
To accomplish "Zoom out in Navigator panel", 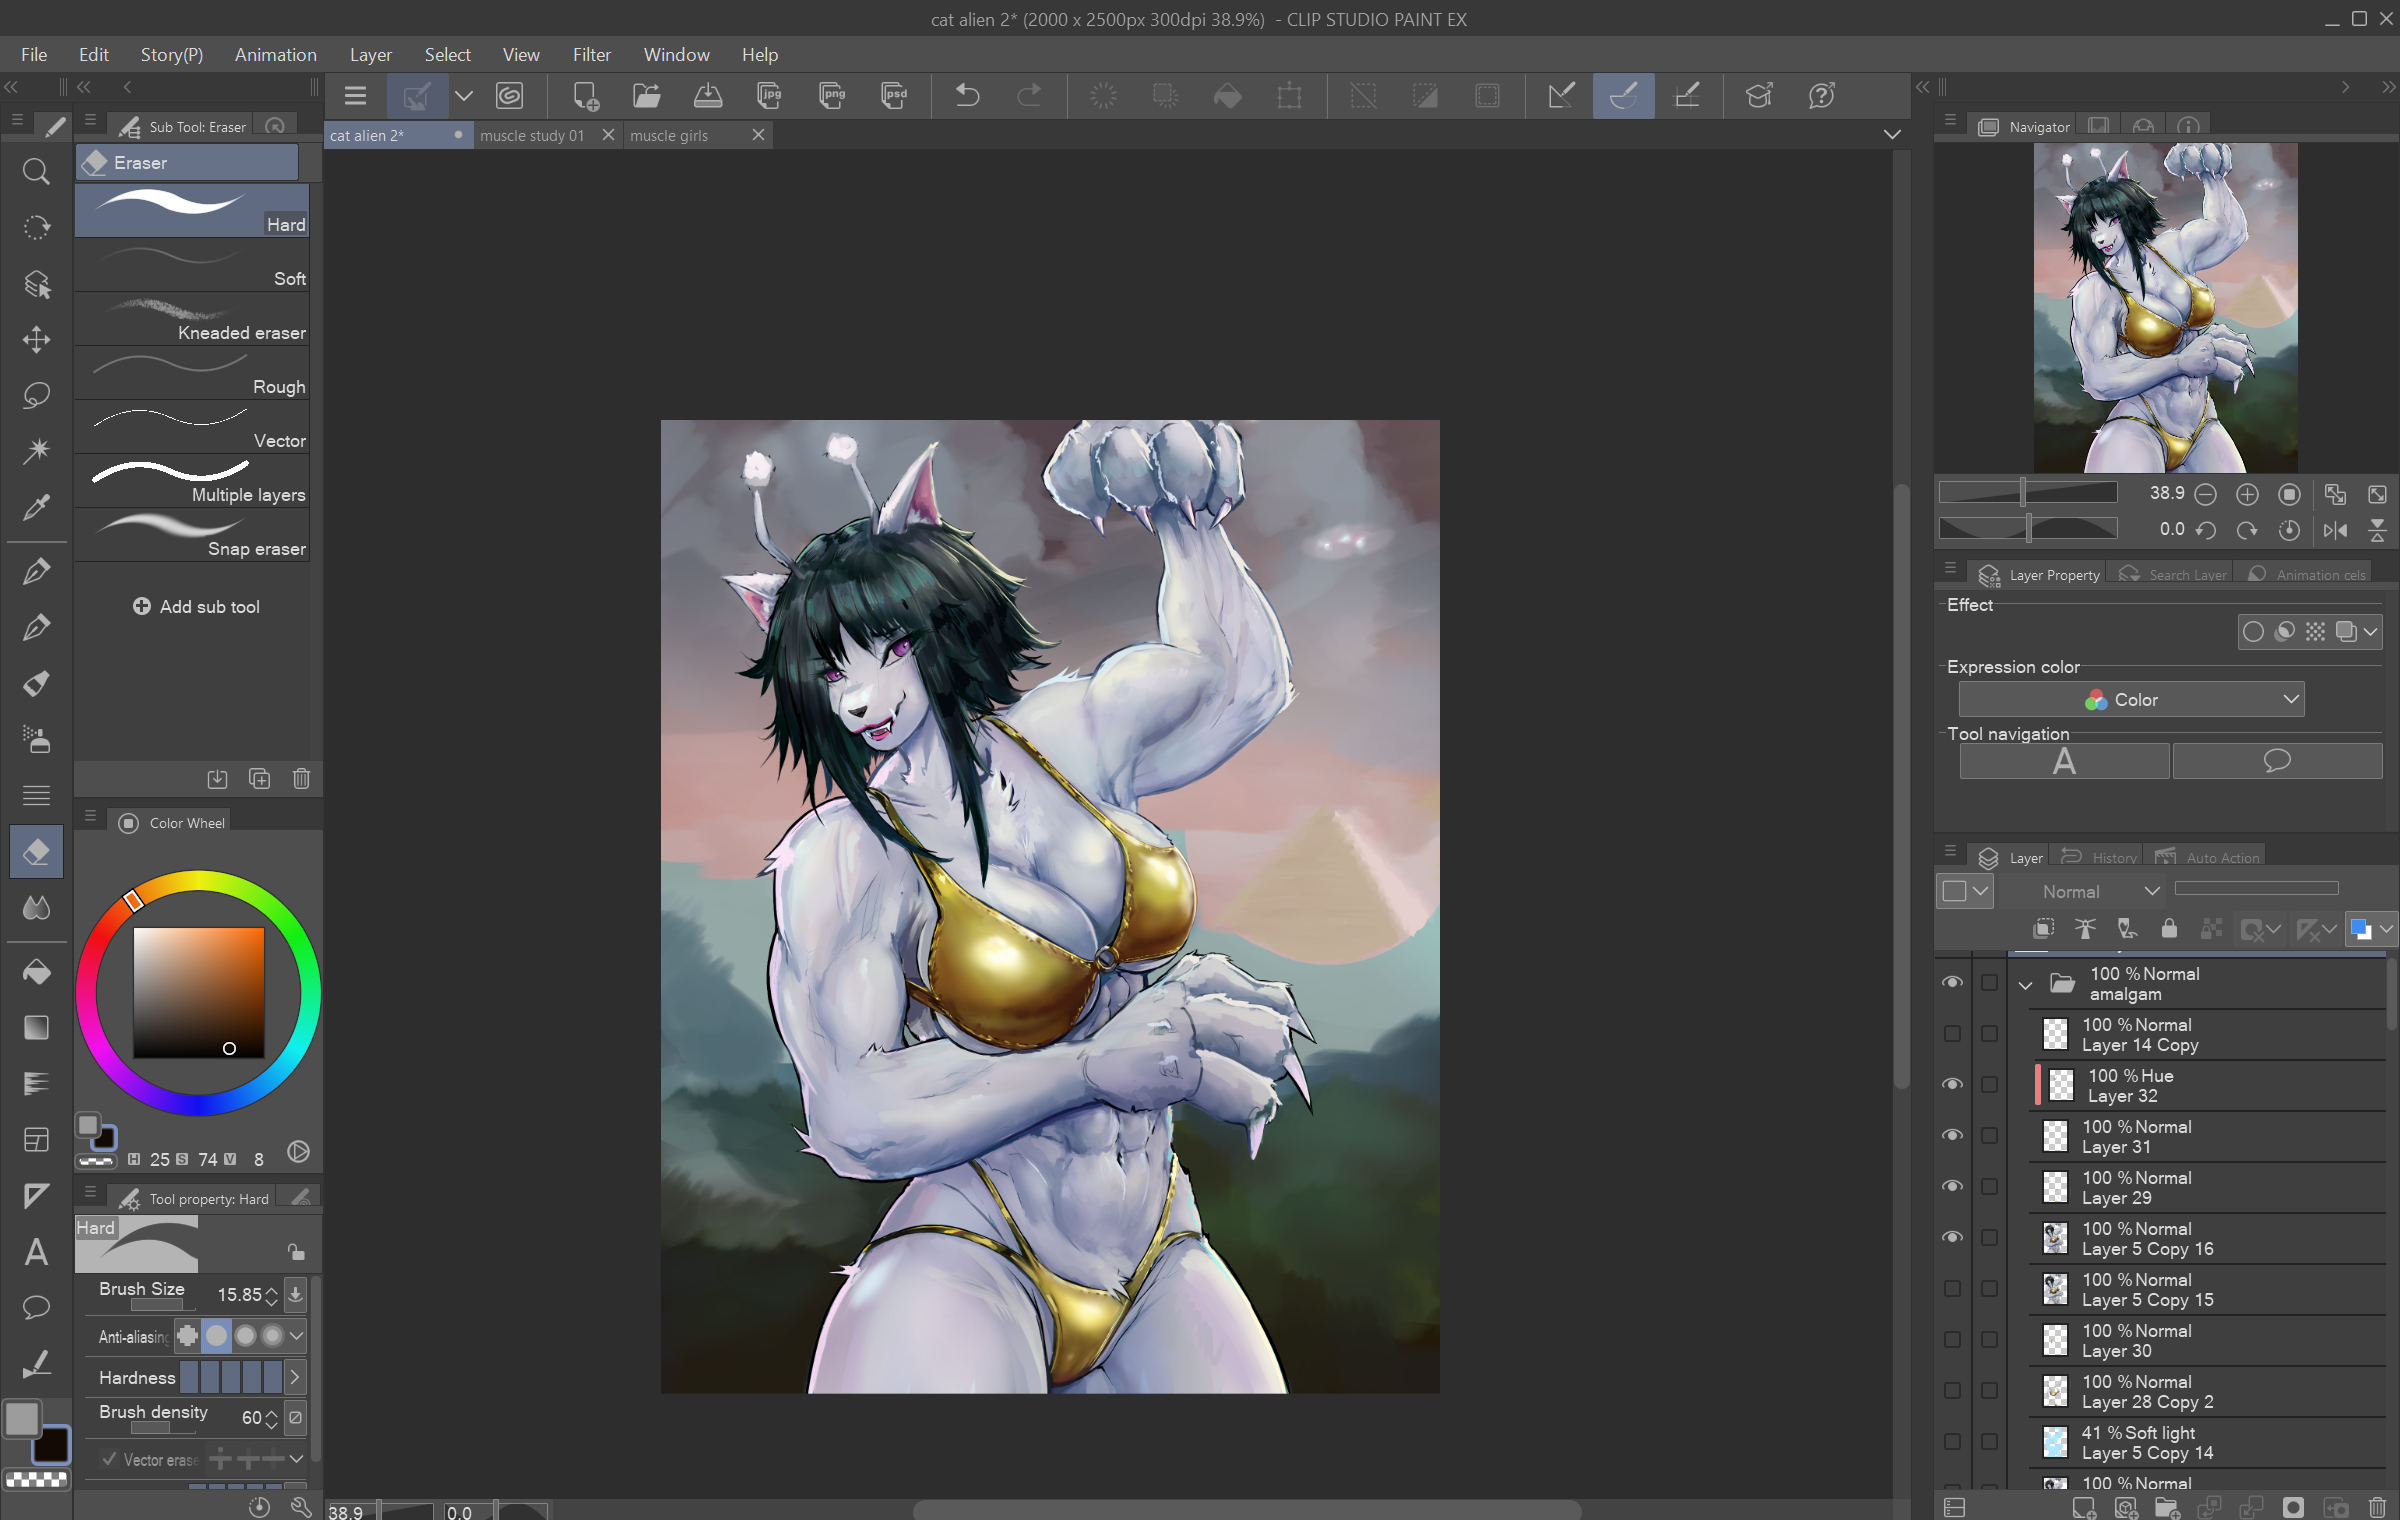I will coord(2206,494).
